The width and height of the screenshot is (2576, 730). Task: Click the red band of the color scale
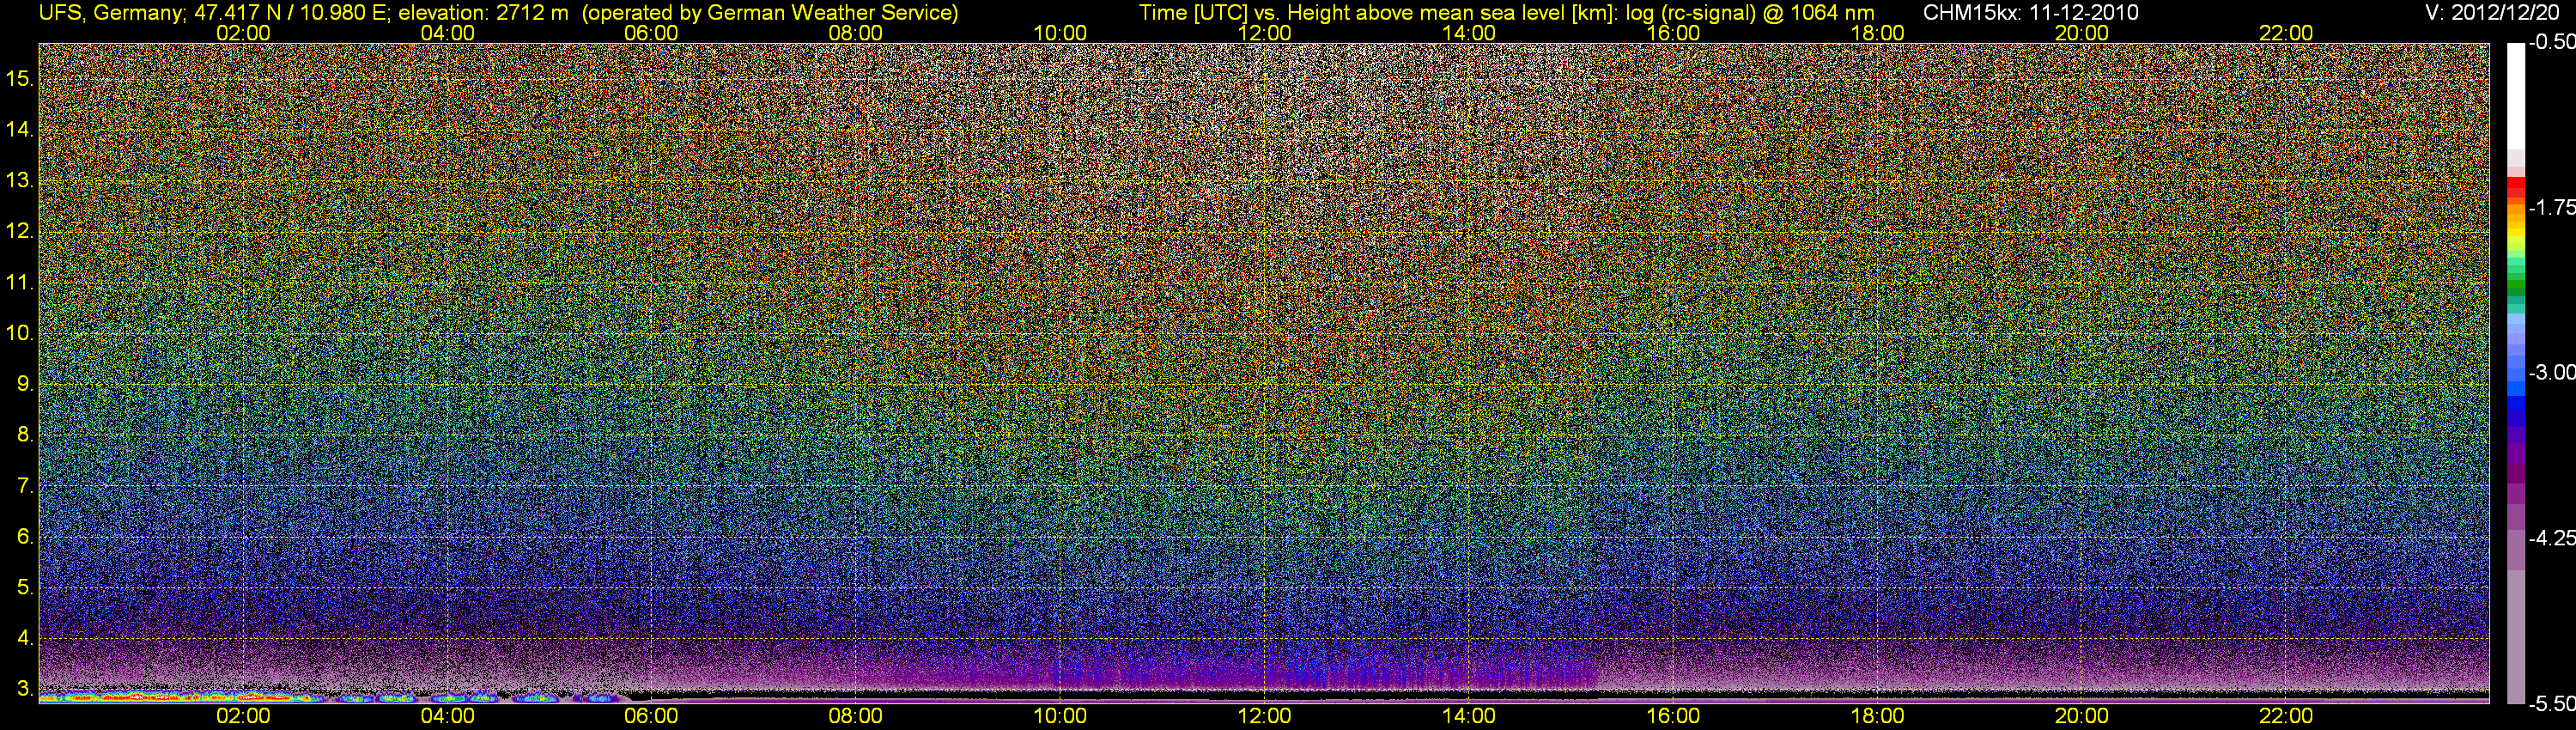(2515, 187)
